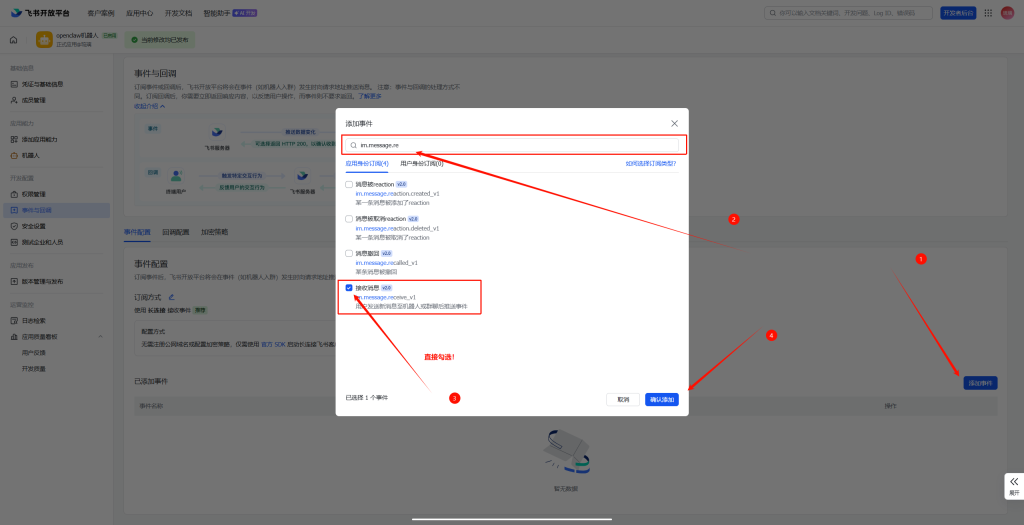Click the 版本管理与发布 sidebar icon
This screenshot has width=1024, height=525.
point(14,281)
